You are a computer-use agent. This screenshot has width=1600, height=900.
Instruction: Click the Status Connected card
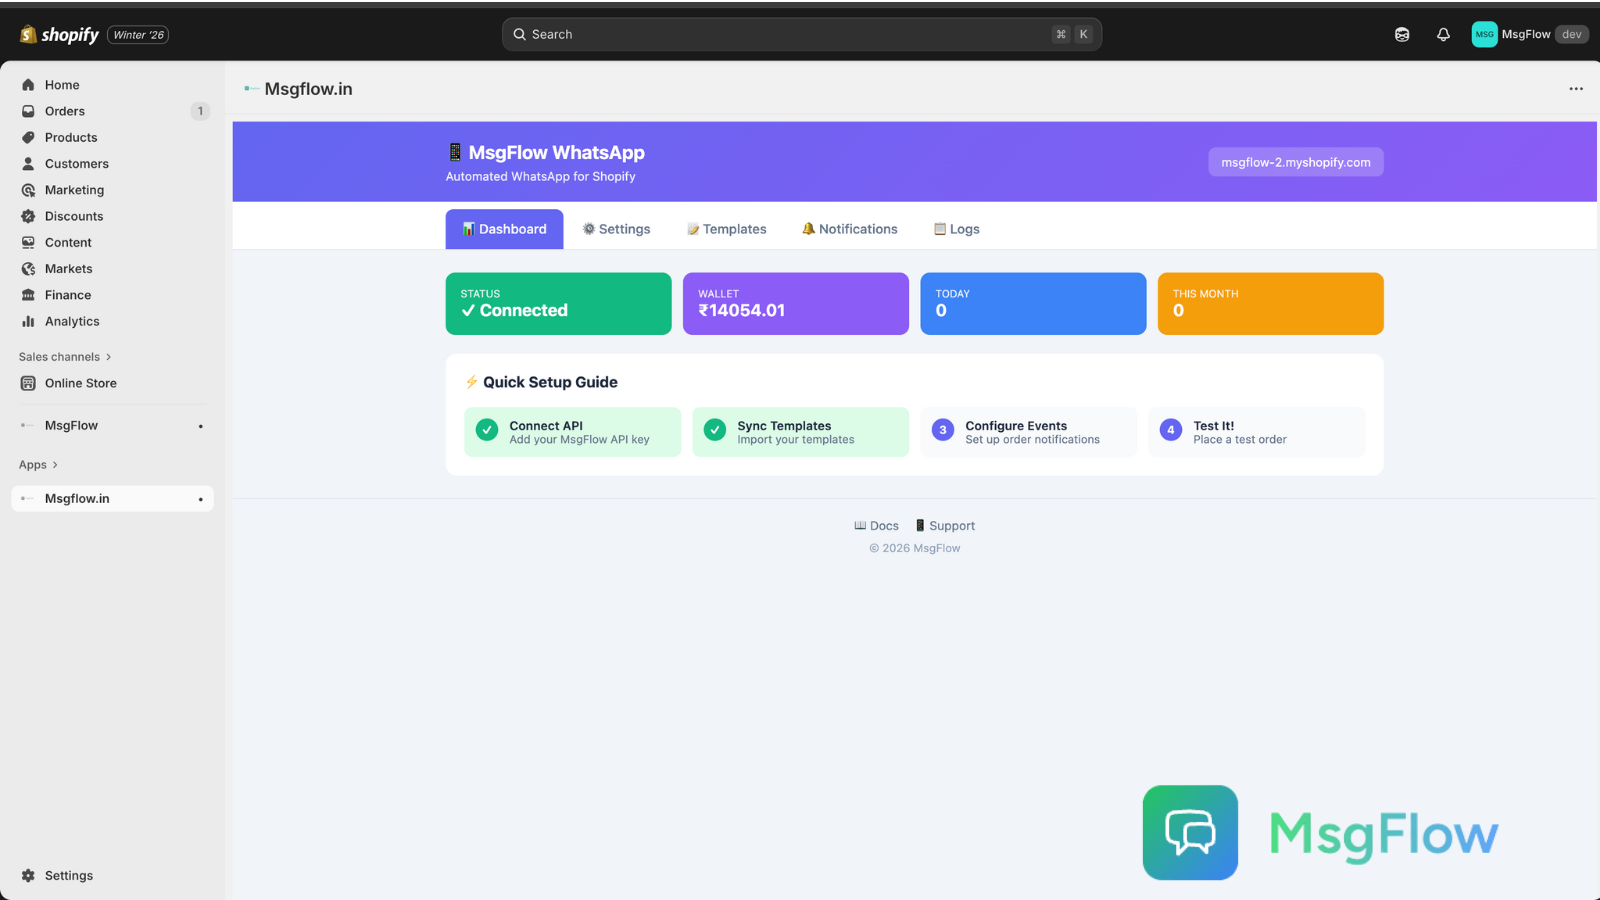(x=559, y=304)
